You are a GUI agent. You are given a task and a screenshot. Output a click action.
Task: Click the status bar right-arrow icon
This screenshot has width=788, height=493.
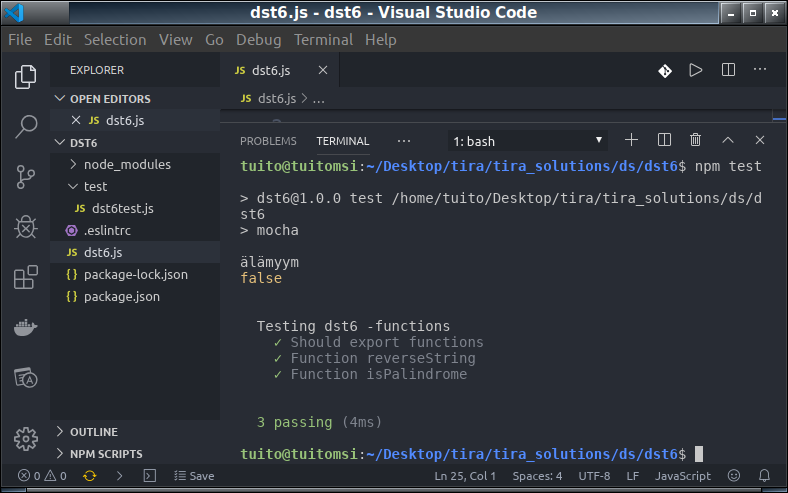tap(120, 476)
